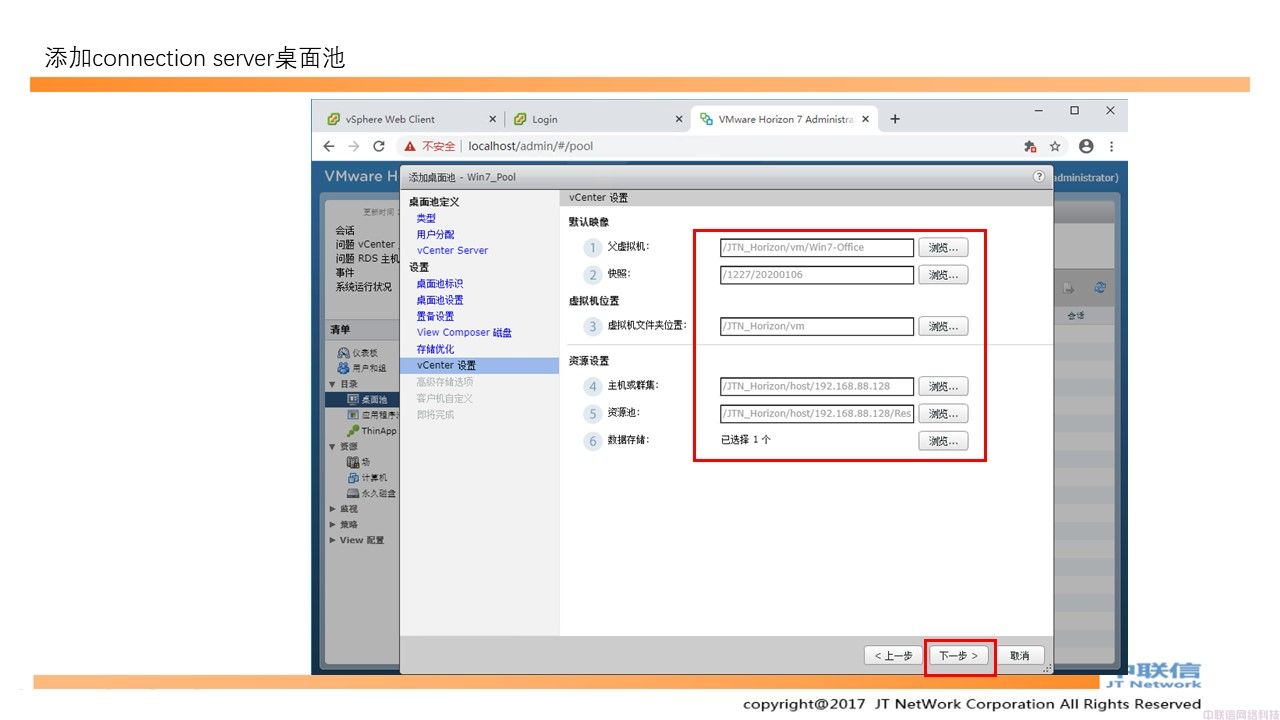Click the 仪表板 dashboard icon in sidebar
The image size is (1280, 720).
[x=344, y=353]
